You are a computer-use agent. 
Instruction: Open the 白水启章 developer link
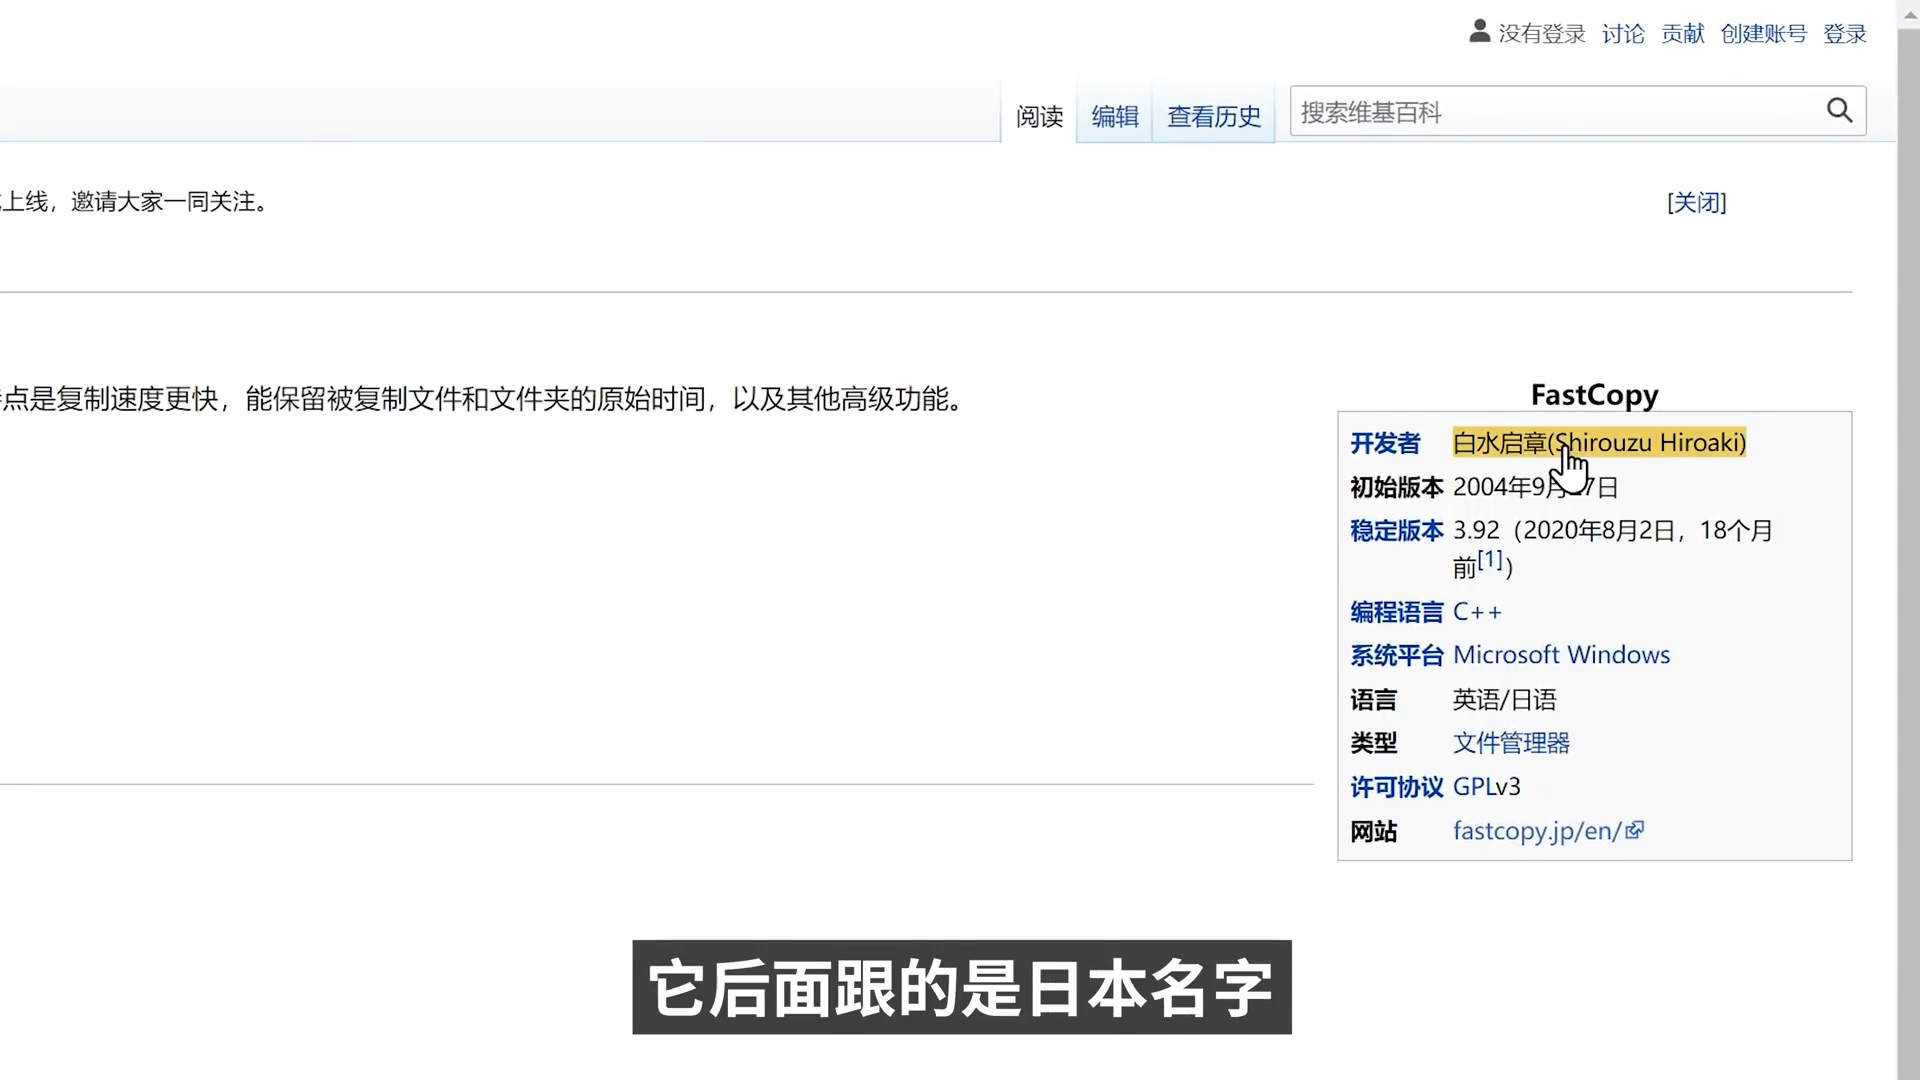(1499, 442)
